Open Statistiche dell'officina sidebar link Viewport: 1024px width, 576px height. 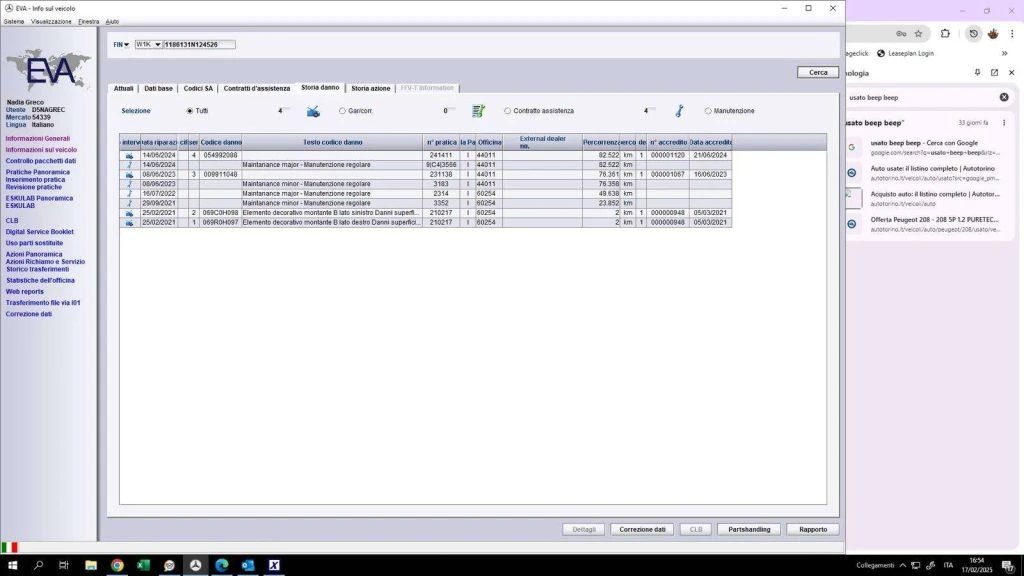coord(40,281)
